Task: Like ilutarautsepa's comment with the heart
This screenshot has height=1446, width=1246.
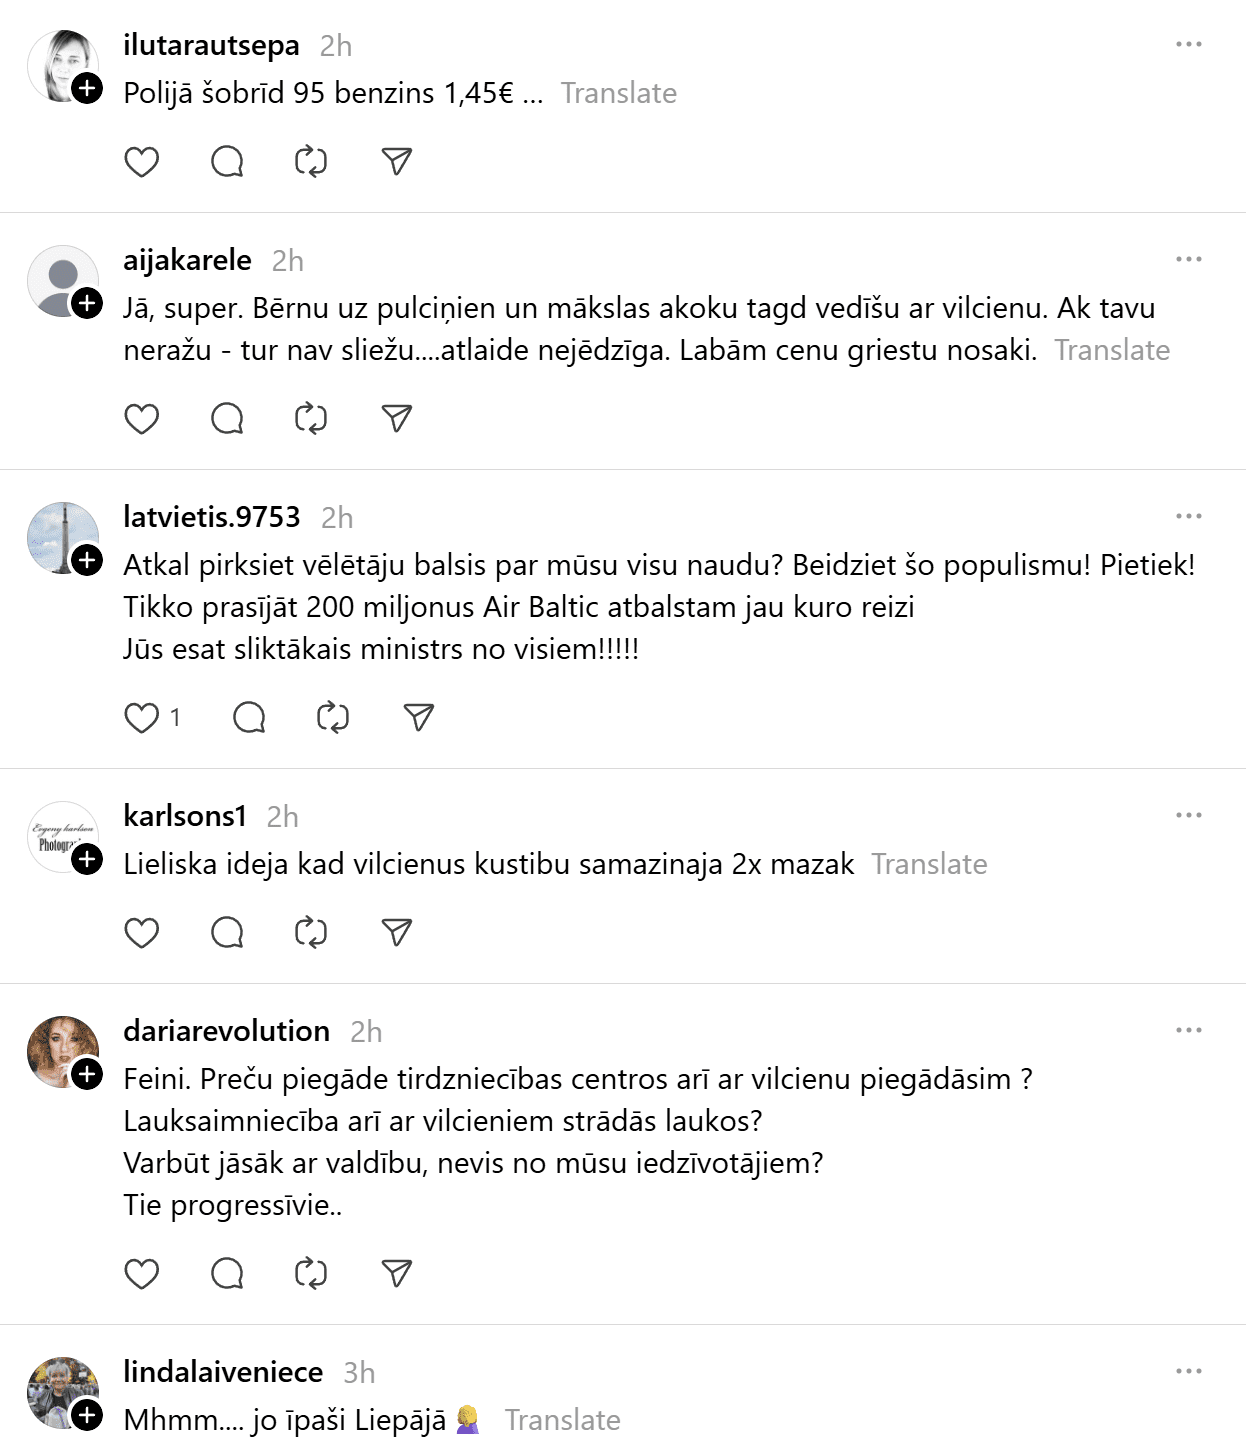Action: tap(142, 162)
